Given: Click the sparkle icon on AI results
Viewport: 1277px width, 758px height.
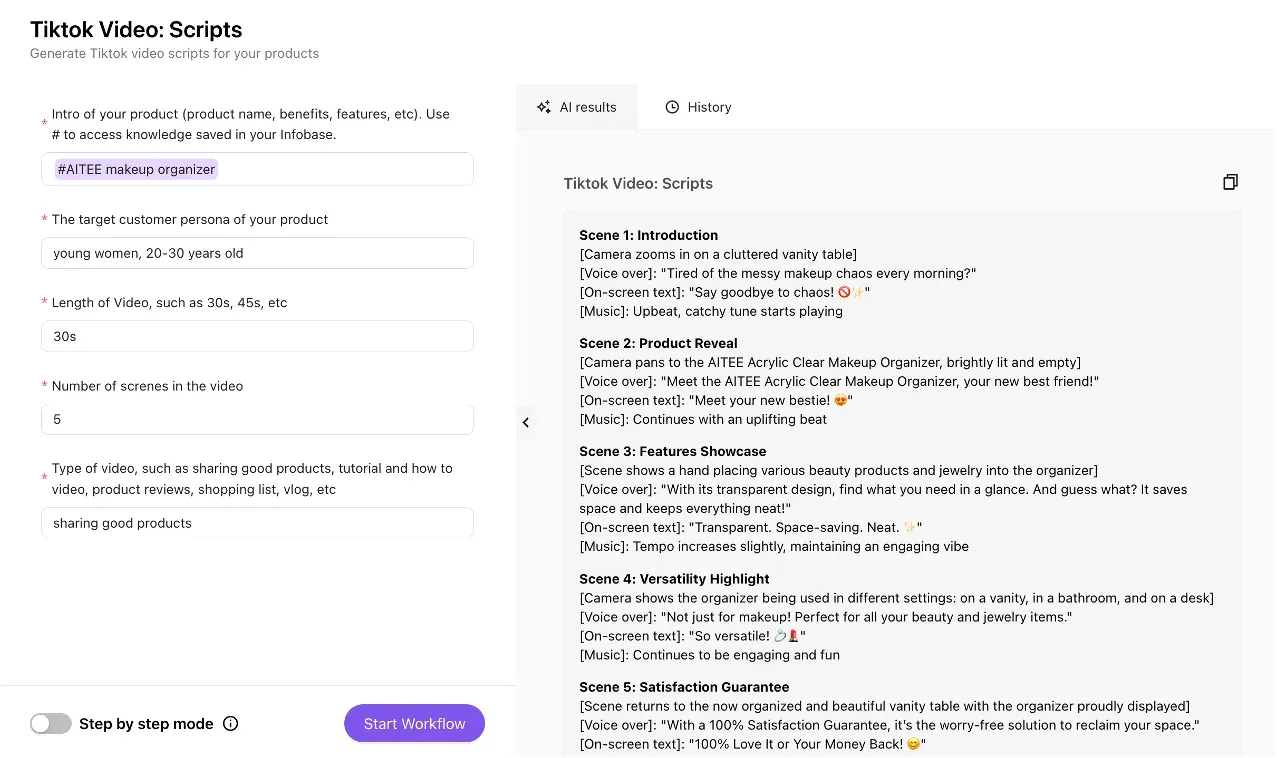Looking at the screenshot, I should (543, 107).
